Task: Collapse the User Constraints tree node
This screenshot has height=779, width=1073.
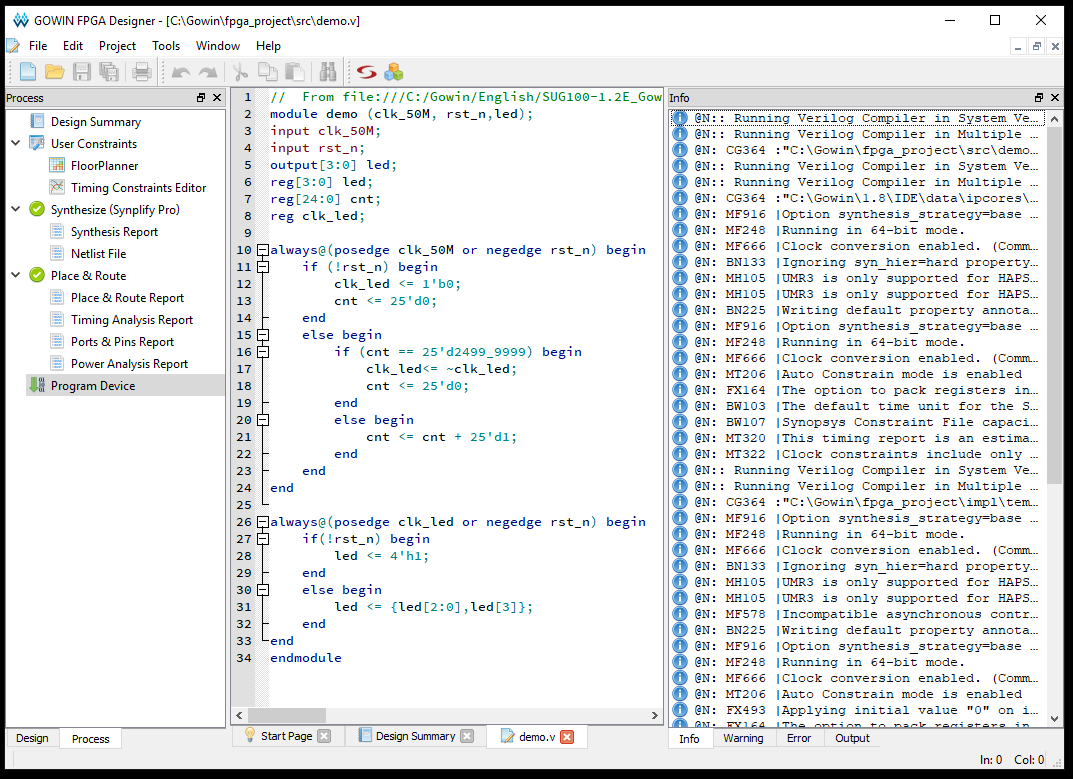Action: pyautogui.click(x=15, y=144)
